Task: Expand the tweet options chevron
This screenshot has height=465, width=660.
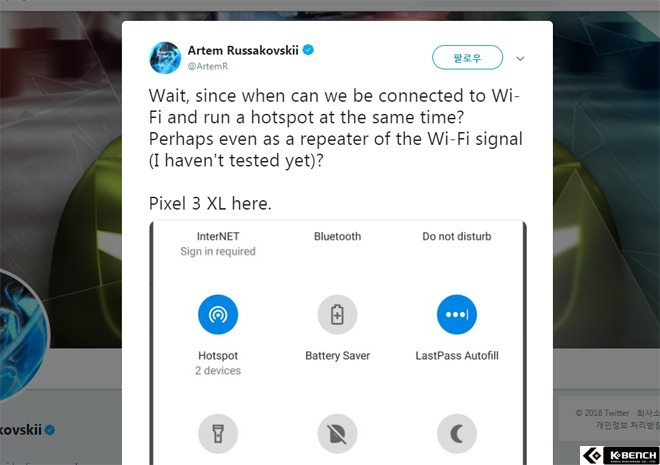Action: pos(520,58)
